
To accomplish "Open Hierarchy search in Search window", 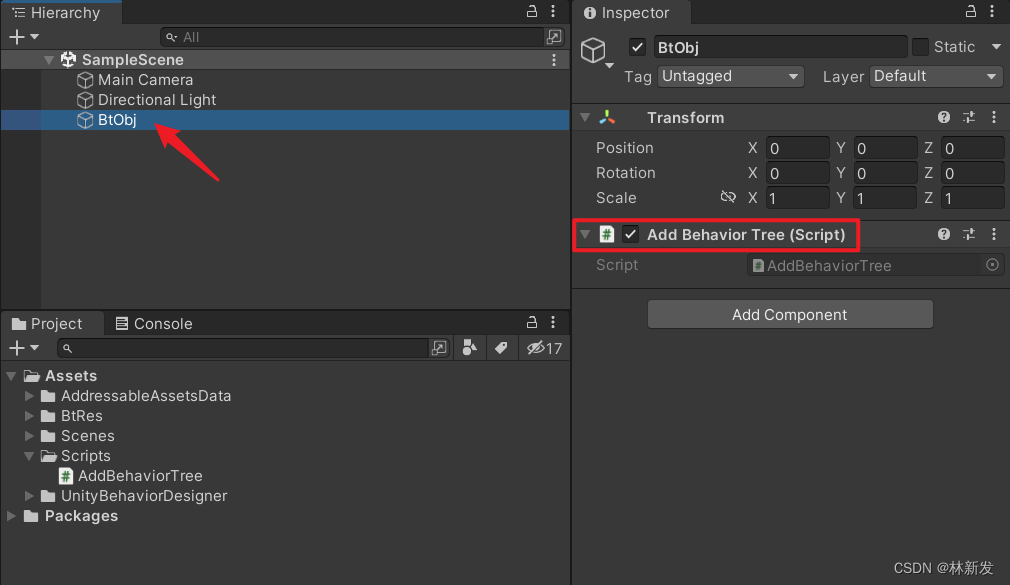I will click(554, 37).
